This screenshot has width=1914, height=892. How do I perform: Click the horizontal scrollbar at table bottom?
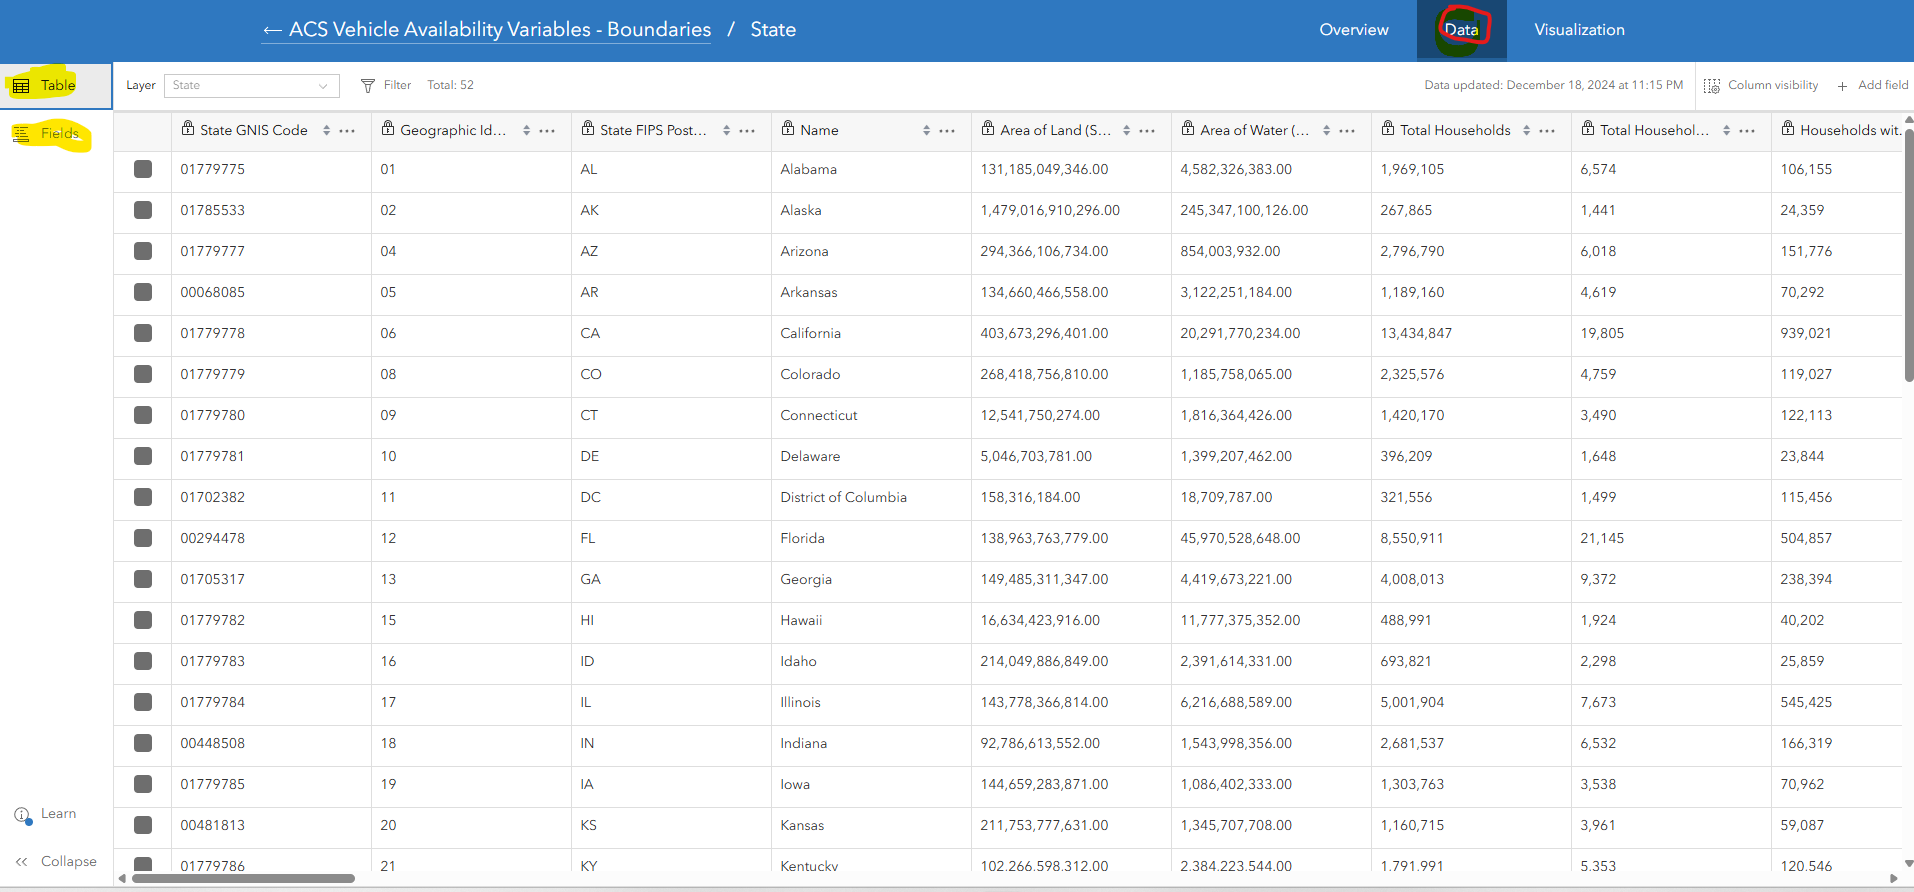click(x=243, y=879)
